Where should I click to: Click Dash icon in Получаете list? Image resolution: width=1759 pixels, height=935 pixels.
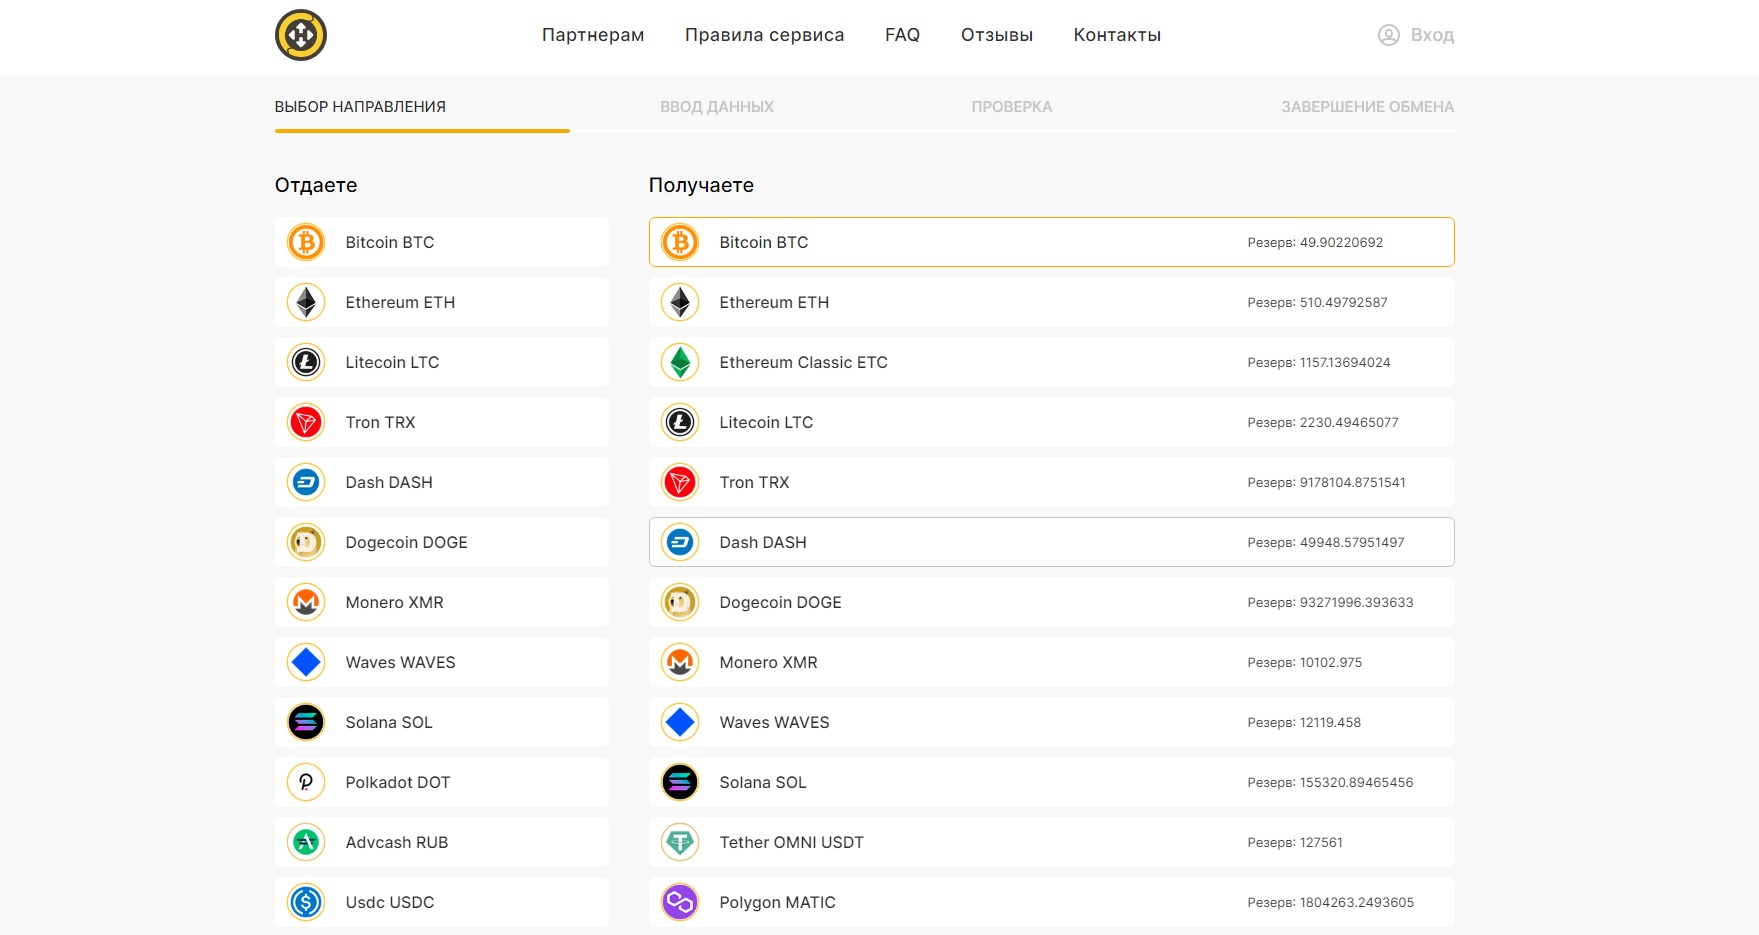click(x=680, y=542)
